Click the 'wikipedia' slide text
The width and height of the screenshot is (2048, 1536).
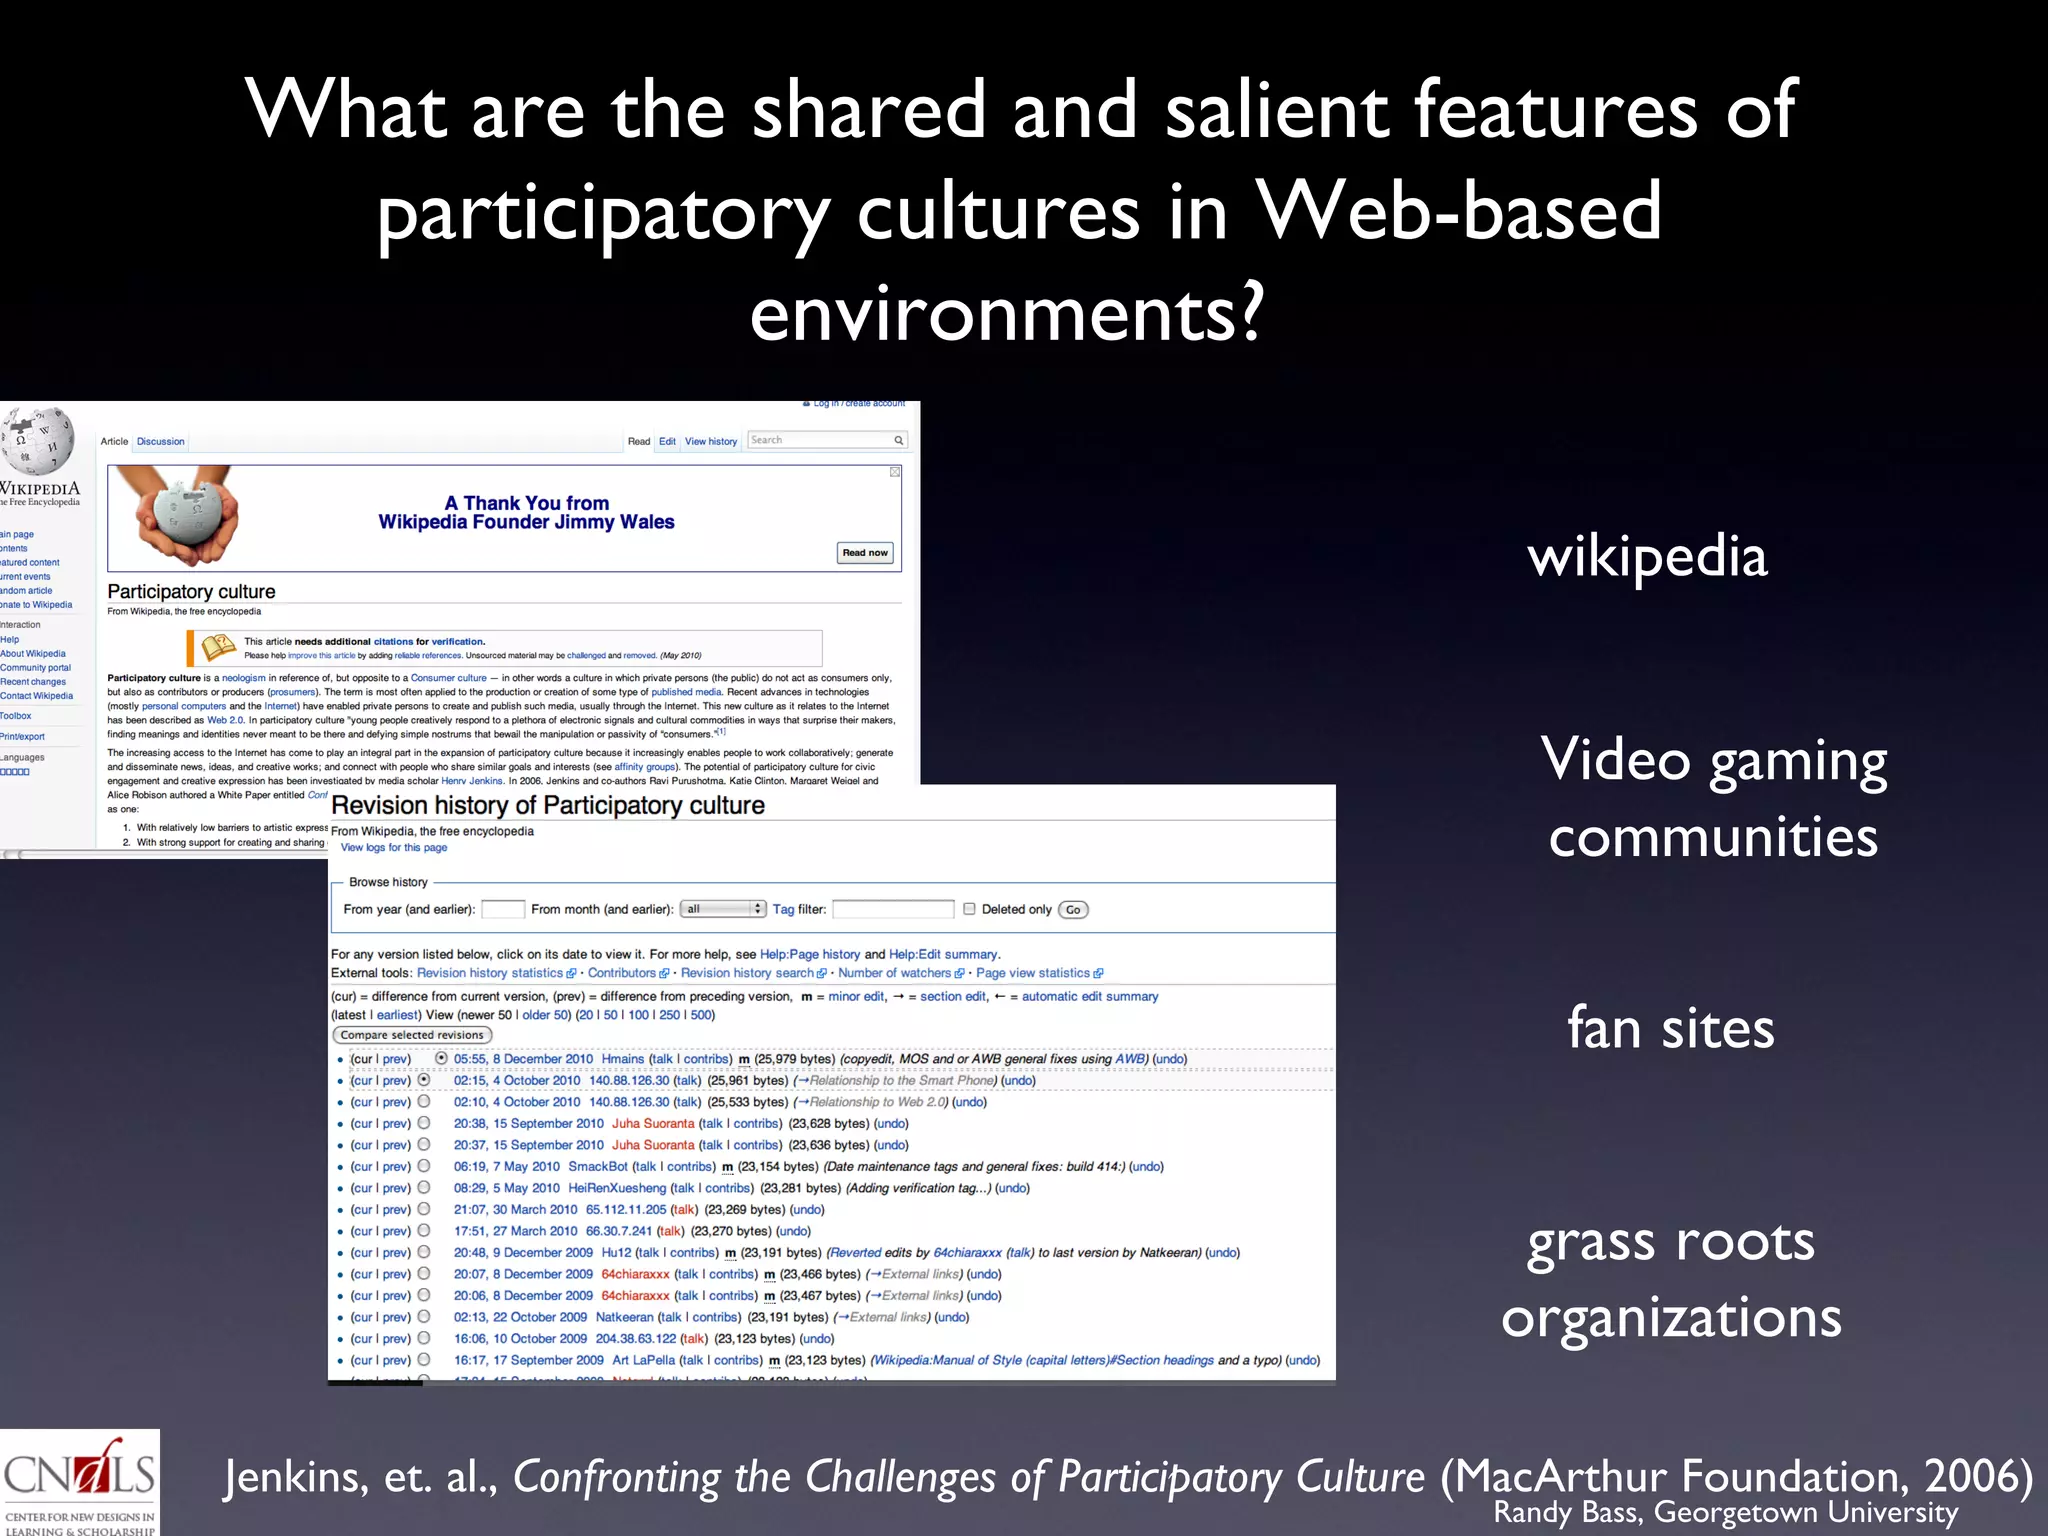tap(1647, 556)
